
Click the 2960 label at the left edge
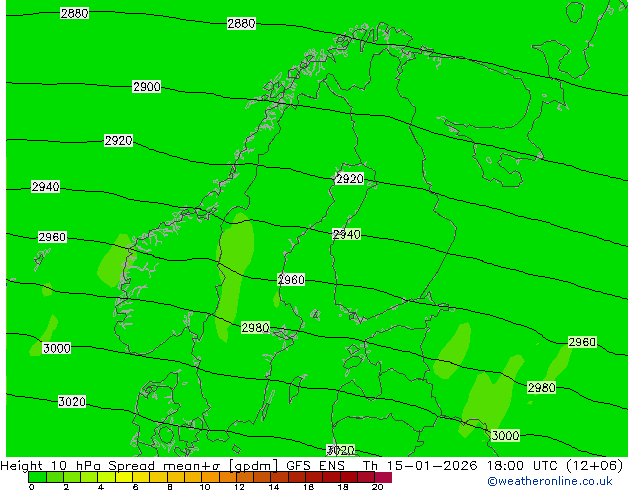pyautogui.click(x=52, y=237)
